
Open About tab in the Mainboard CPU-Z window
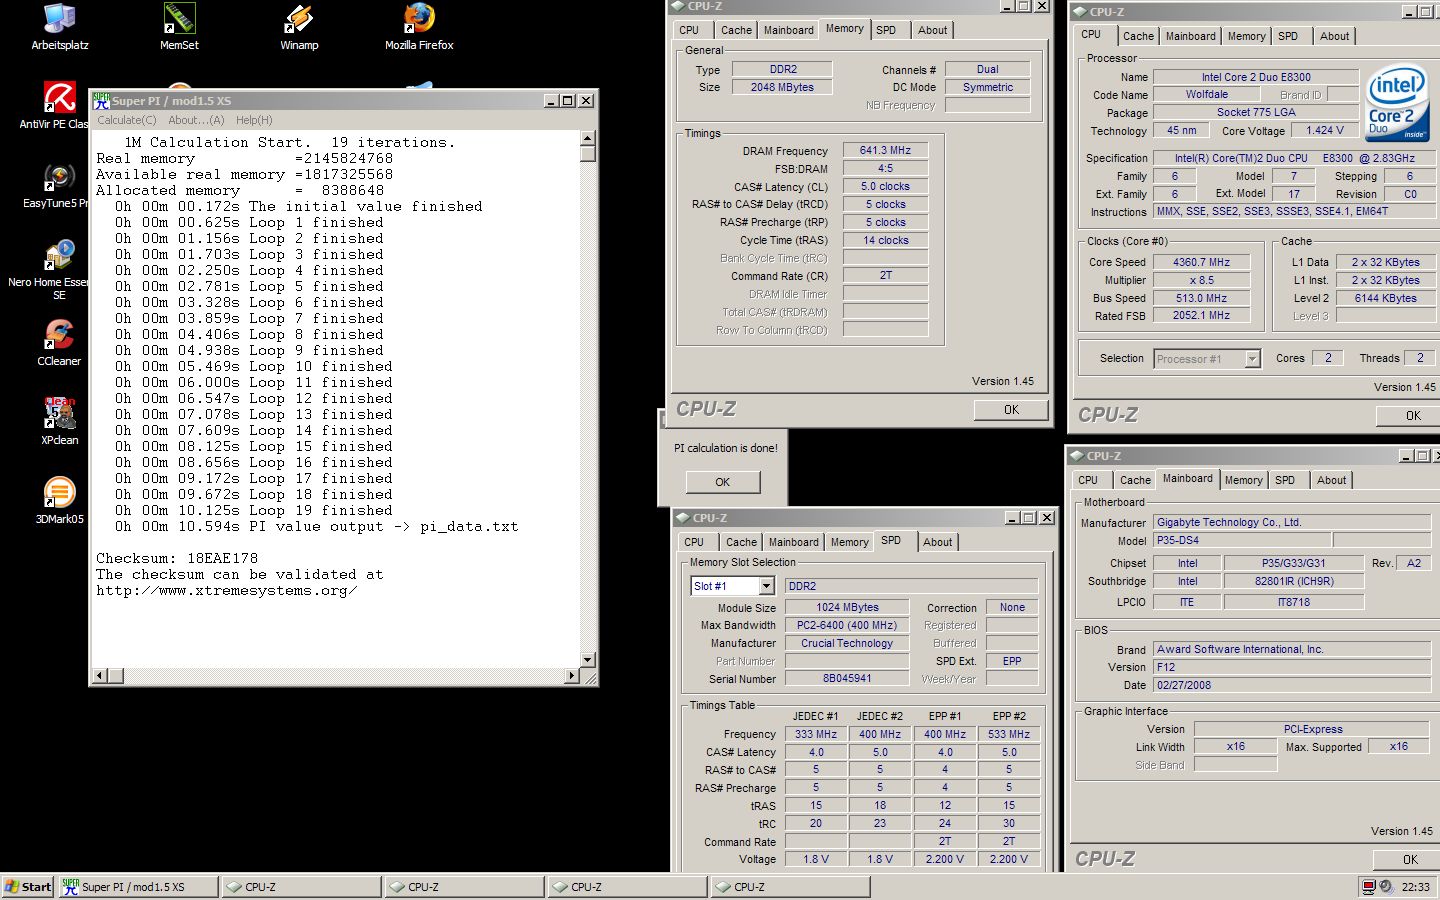(x=1331, y=480)
